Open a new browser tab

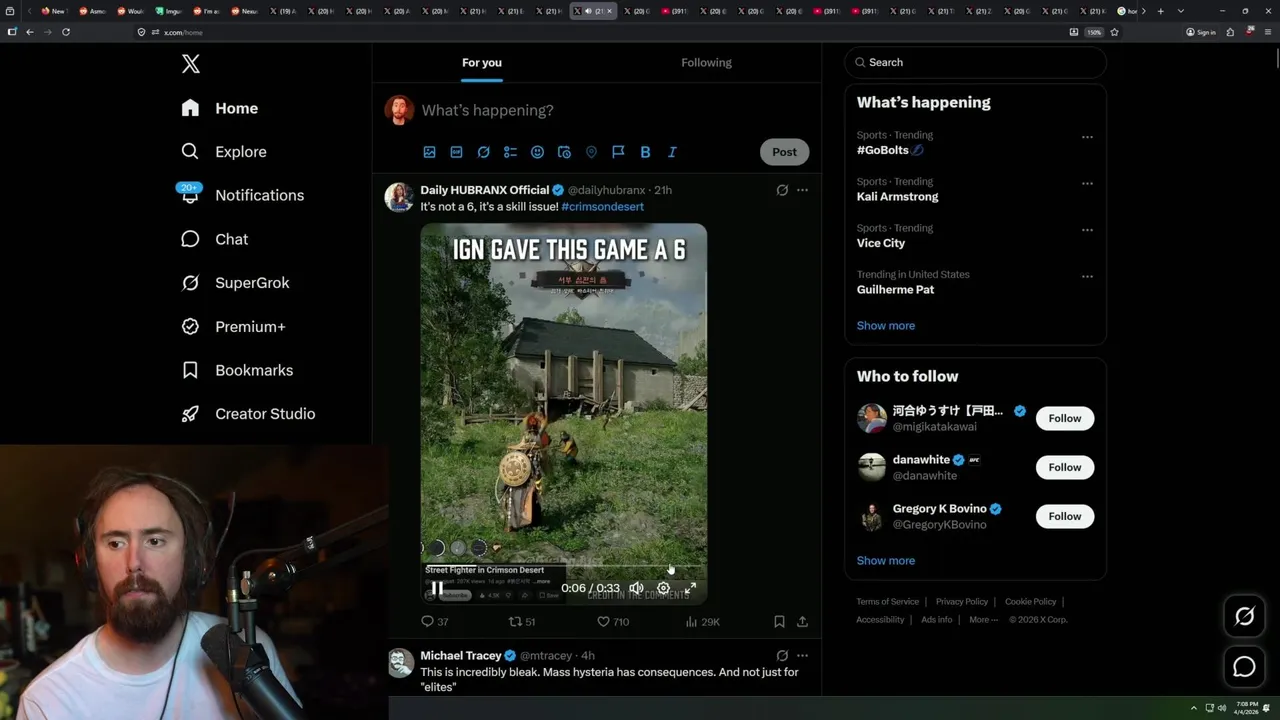coord(1160,11)
